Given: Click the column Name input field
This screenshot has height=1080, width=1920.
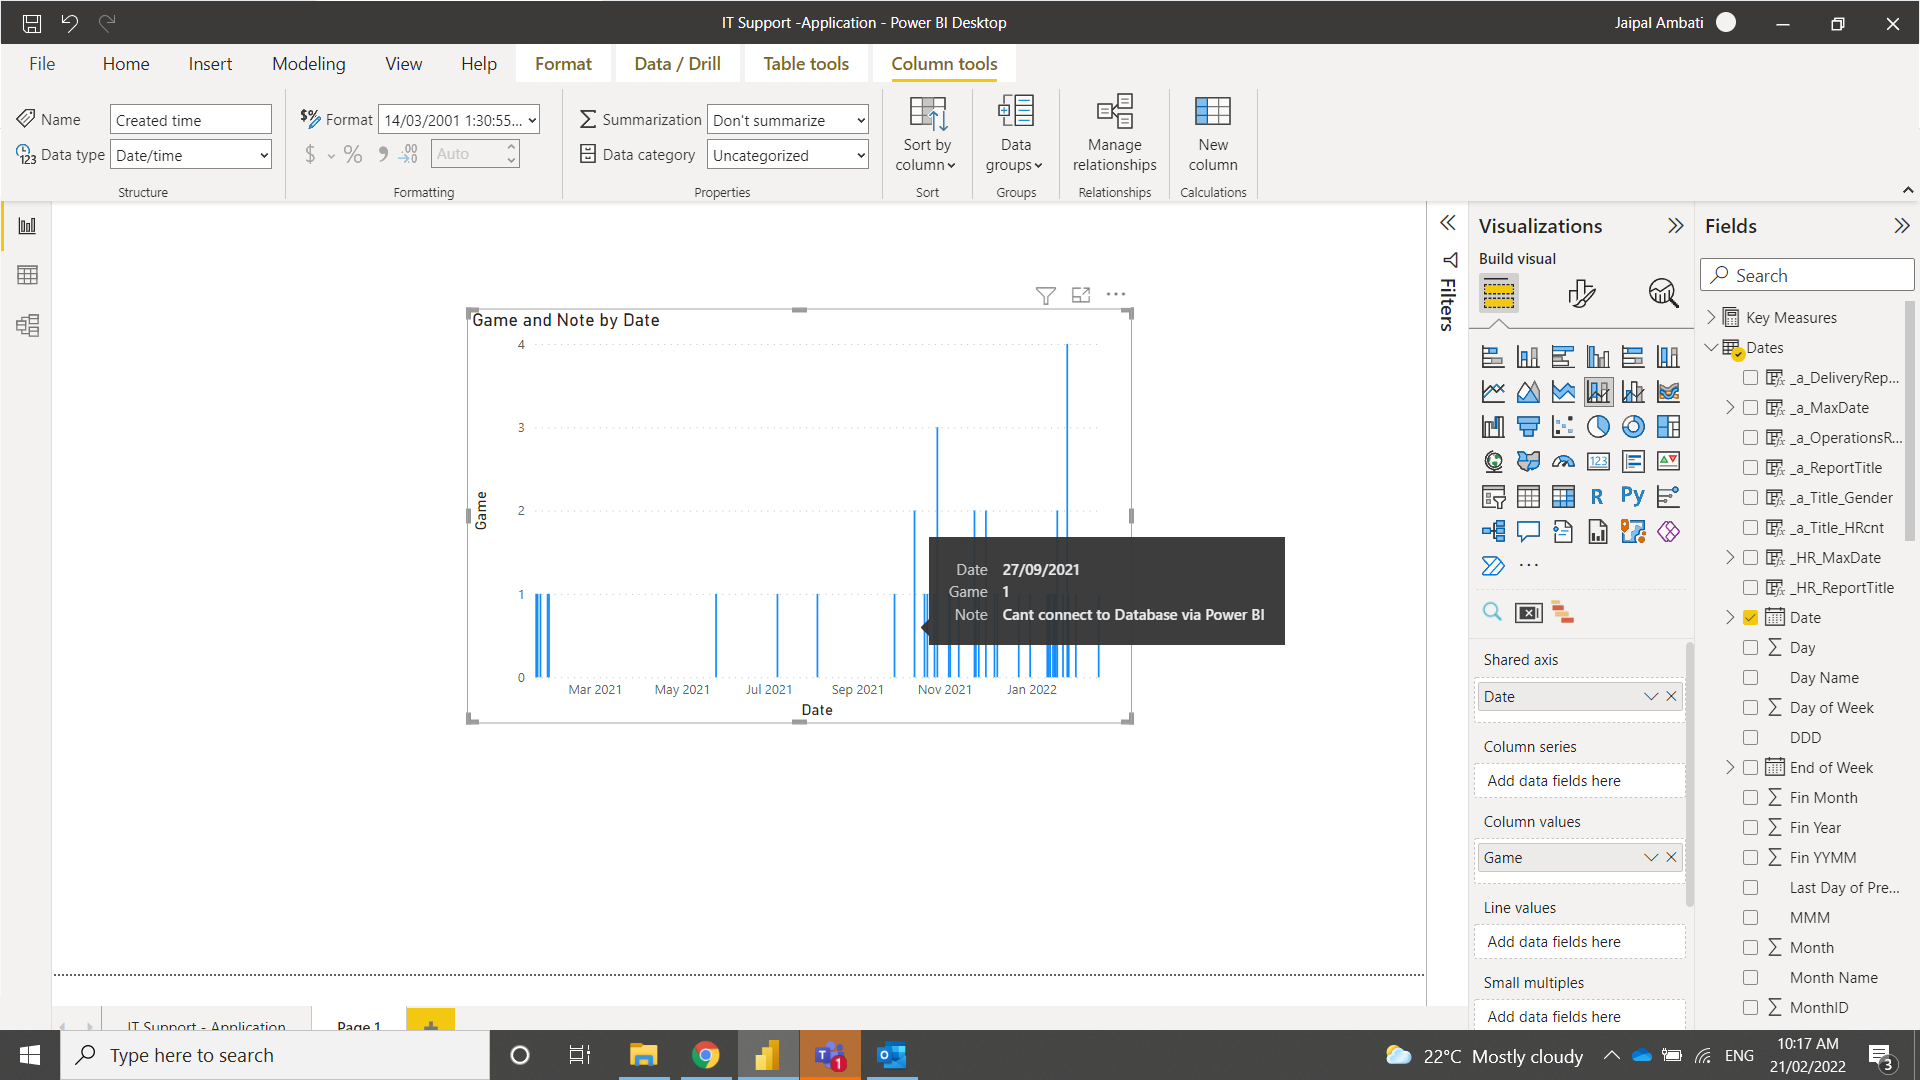Looking at the screenshot, I should (x=190, y=120).
